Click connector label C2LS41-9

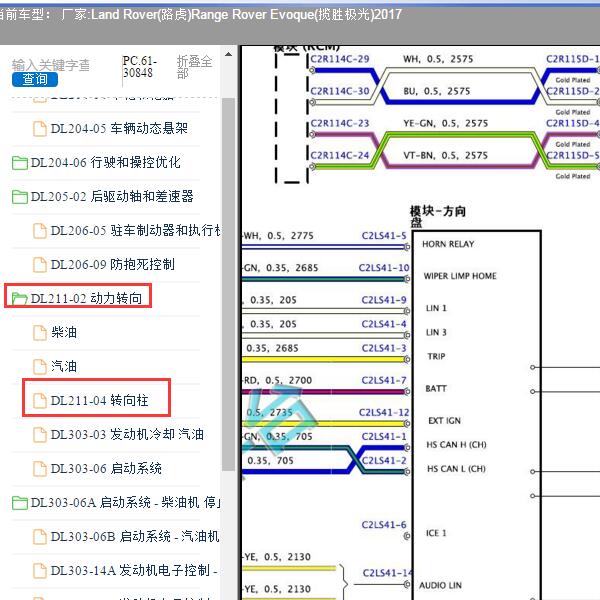click(384, 300)
